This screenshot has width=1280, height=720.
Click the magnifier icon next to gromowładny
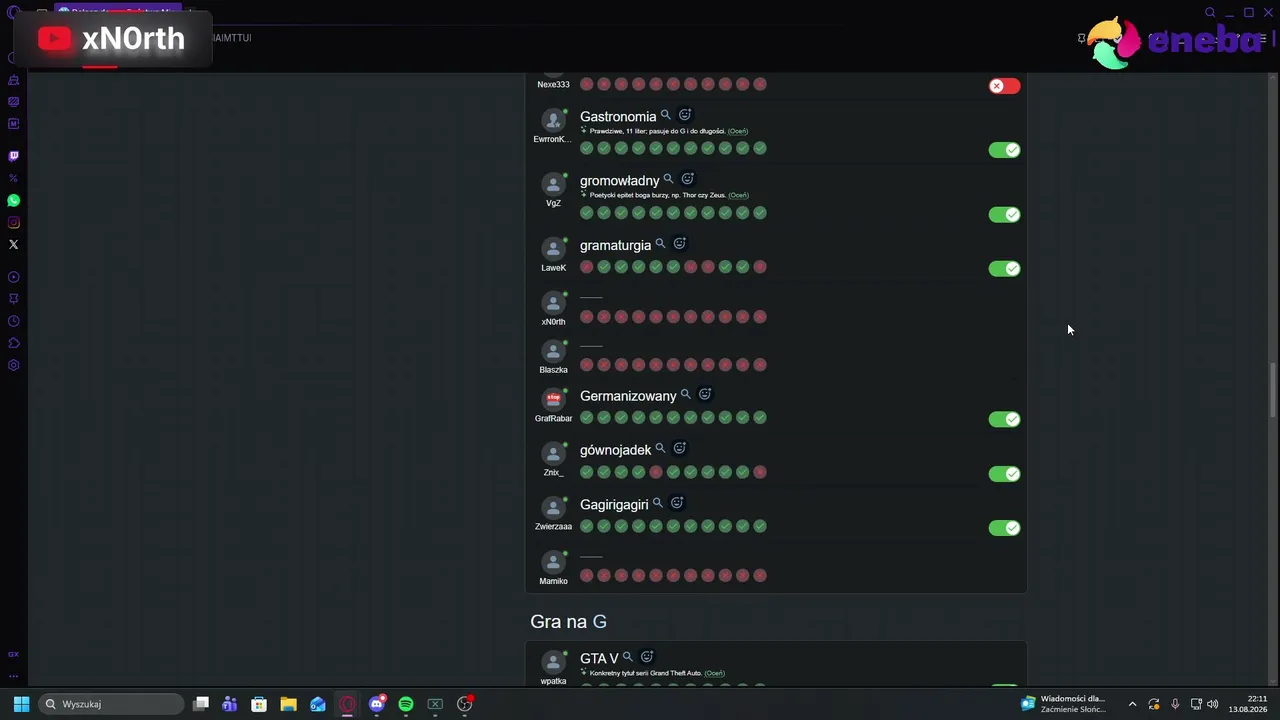(x=669, y=180)
